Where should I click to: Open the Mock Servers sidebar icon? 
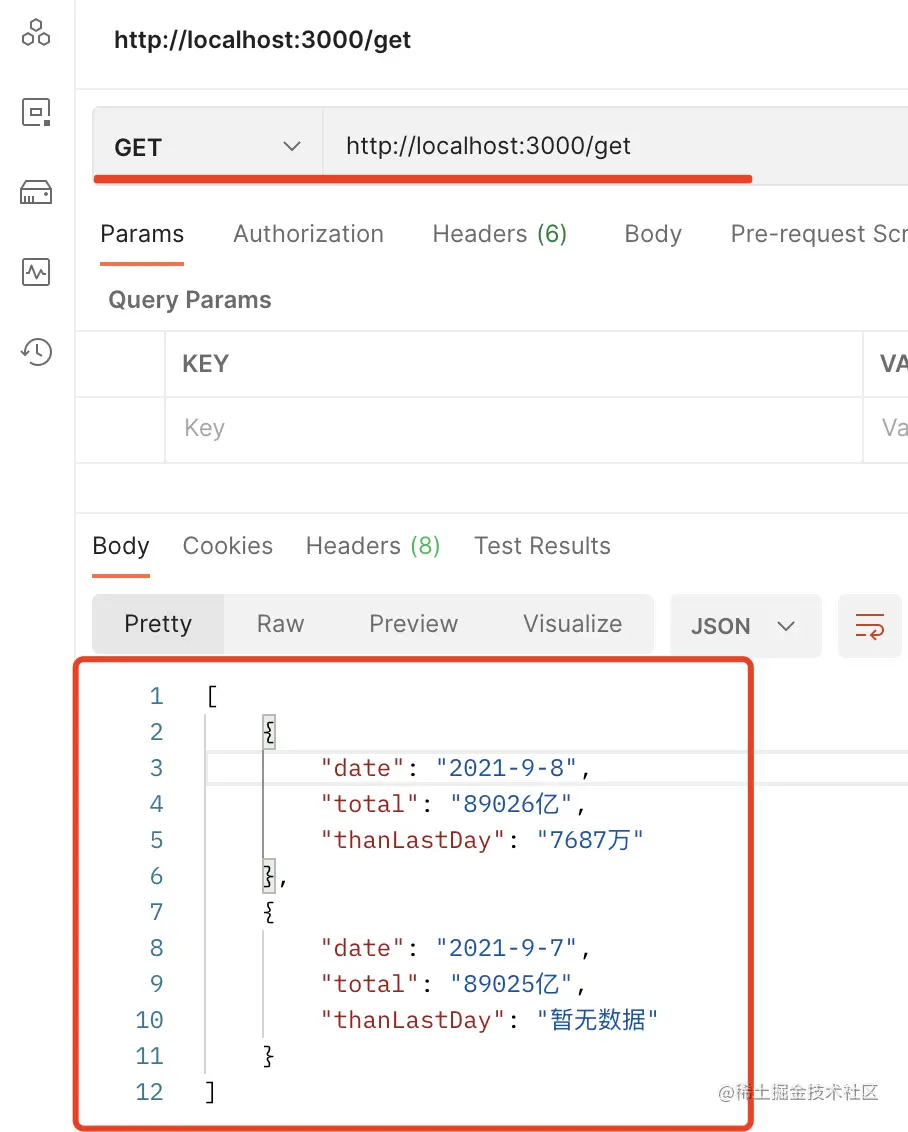pos(36,193)
